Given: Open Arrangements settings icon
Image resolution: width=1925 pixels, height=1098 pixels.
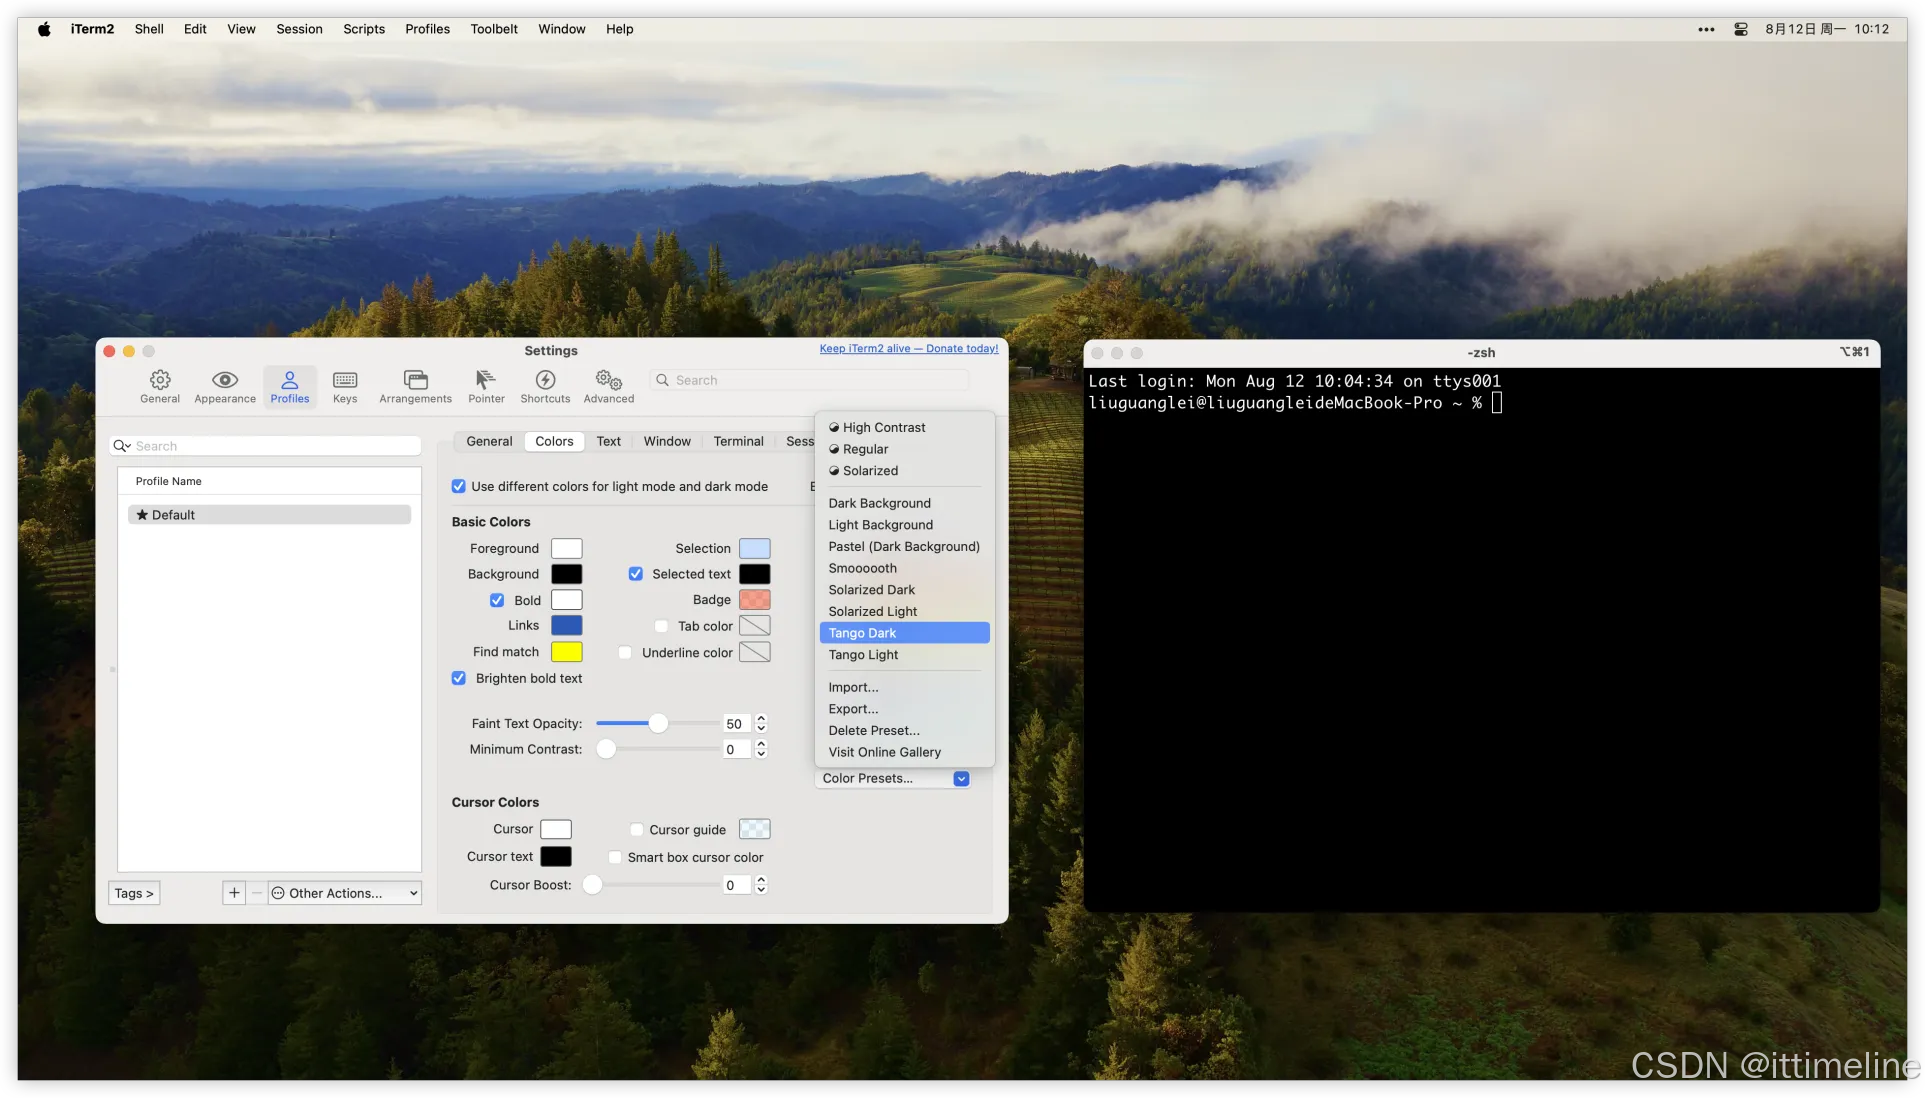Looking at the screenshot, I should pos(415,380).
